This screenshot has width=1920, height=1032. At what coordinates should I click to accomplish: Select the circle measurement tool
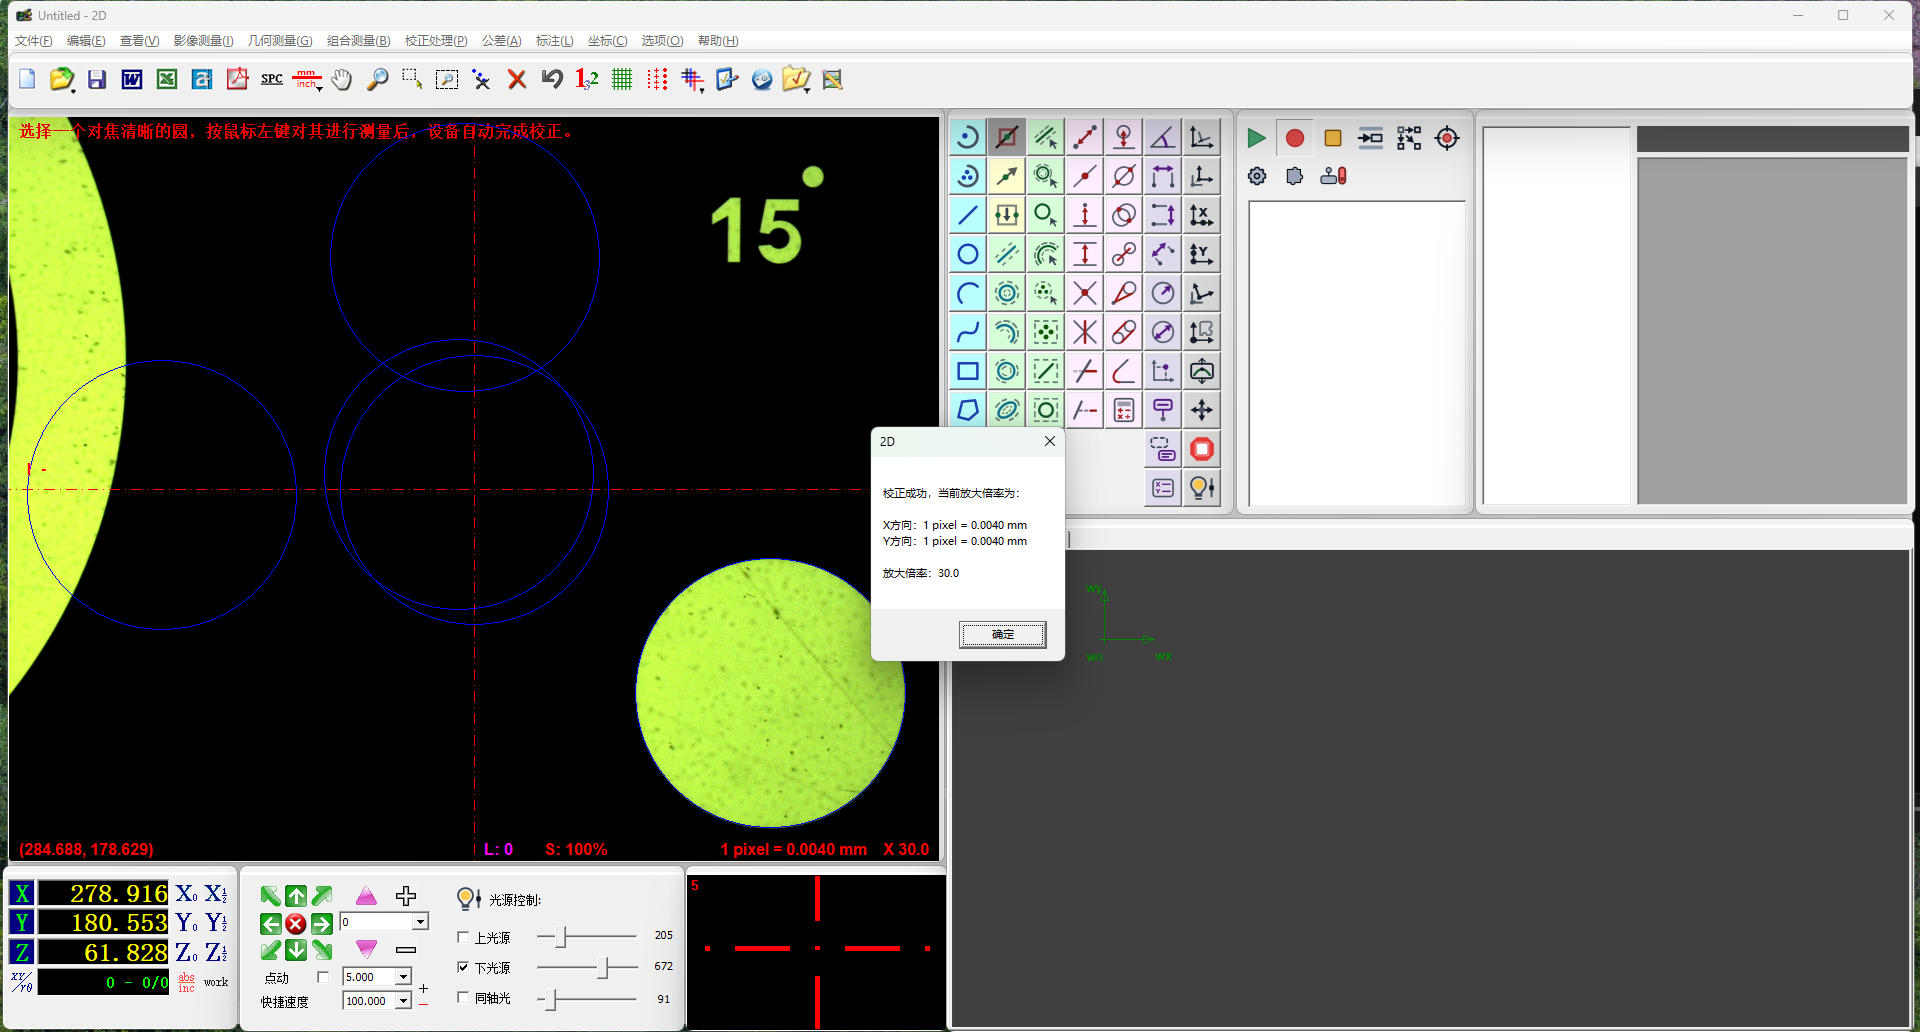[x=968, y=254]
